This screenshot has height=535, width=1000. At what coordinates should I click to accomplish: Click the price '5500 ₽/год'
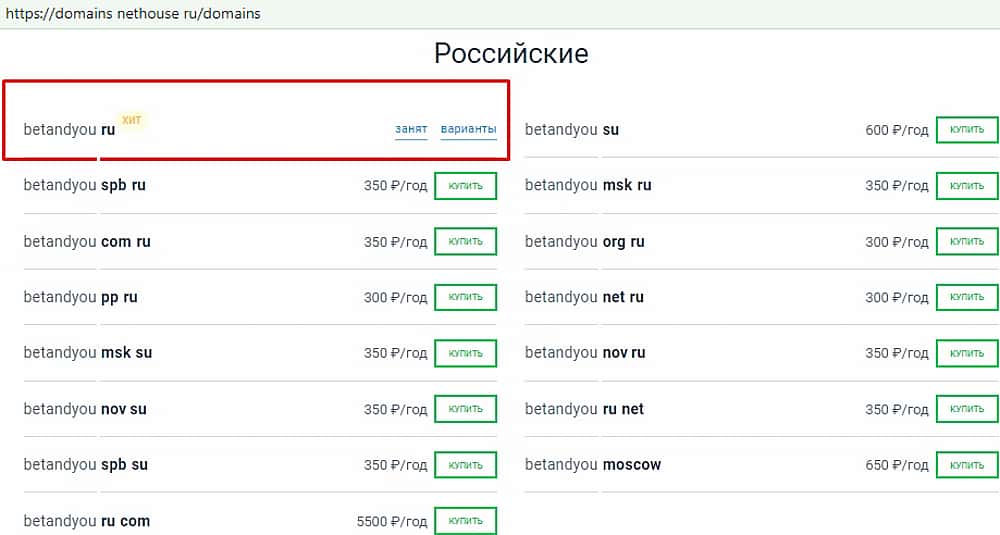[392, 522]
